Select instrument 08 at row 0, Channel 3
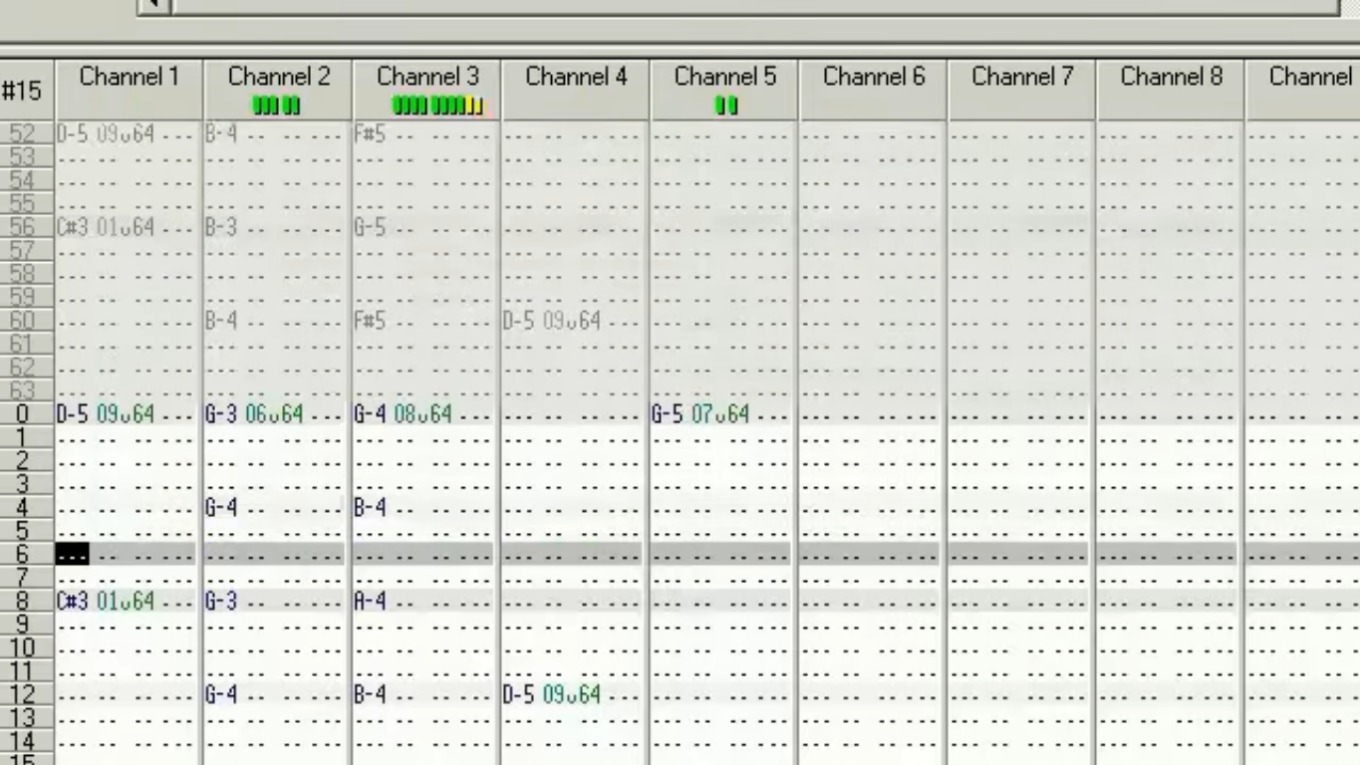This screenshot has width=1360, height=765. (405, 414)
